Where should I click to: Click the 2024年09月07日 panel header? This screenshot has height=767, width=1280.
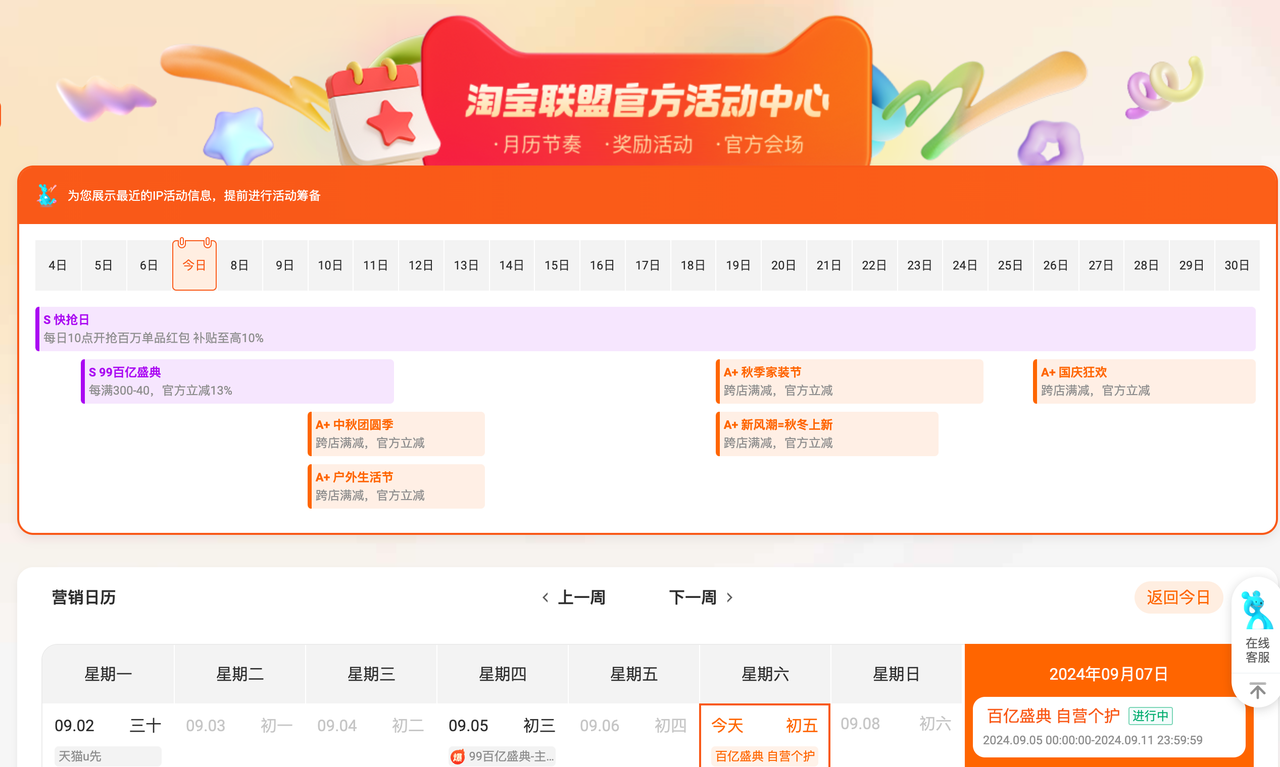coord(1108,674)
